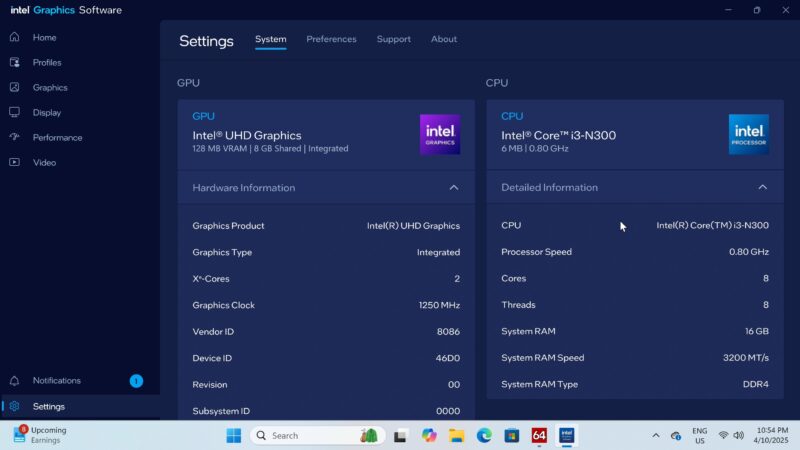Click the Device ID value 46D0
This screenshot has width=800, height=450.
[x=447, y=358]
